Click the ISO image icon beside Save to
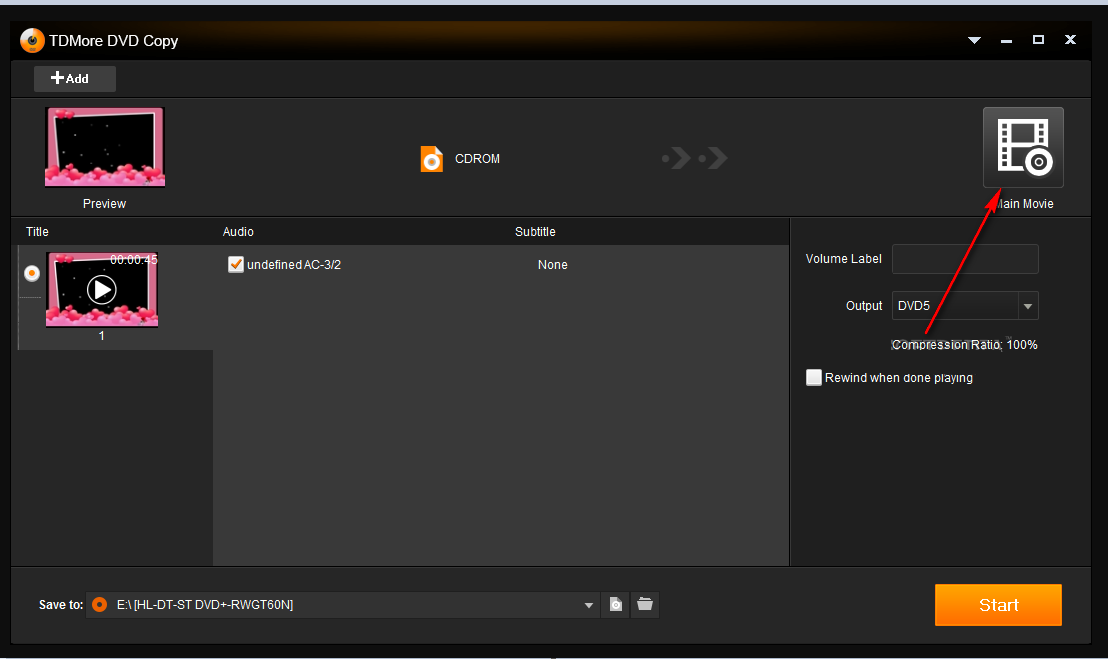Viewport: 1108px width, 659px height. (615, 605)
